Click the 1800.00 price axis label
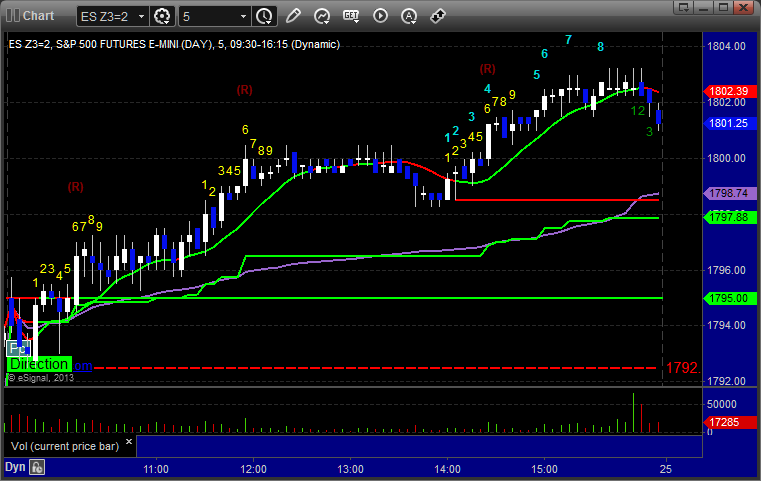This screenshot has height=481, width=761. tap(727, 158)
